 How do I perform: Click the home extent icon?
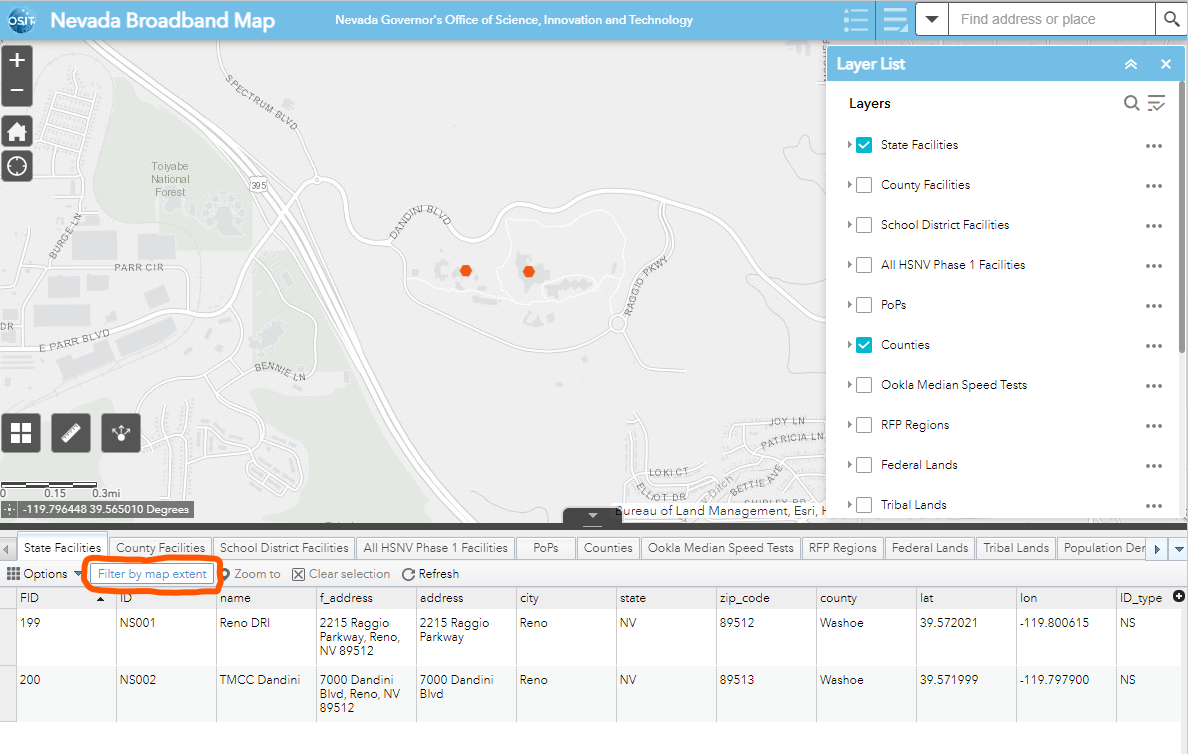pyautogui.click(x=16, y=131)
